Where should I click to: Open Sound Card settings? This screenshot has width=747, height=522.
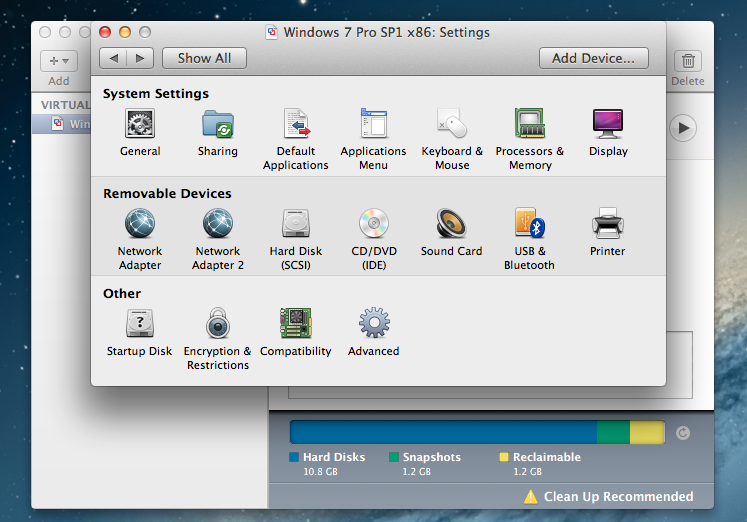coord(451,224)
